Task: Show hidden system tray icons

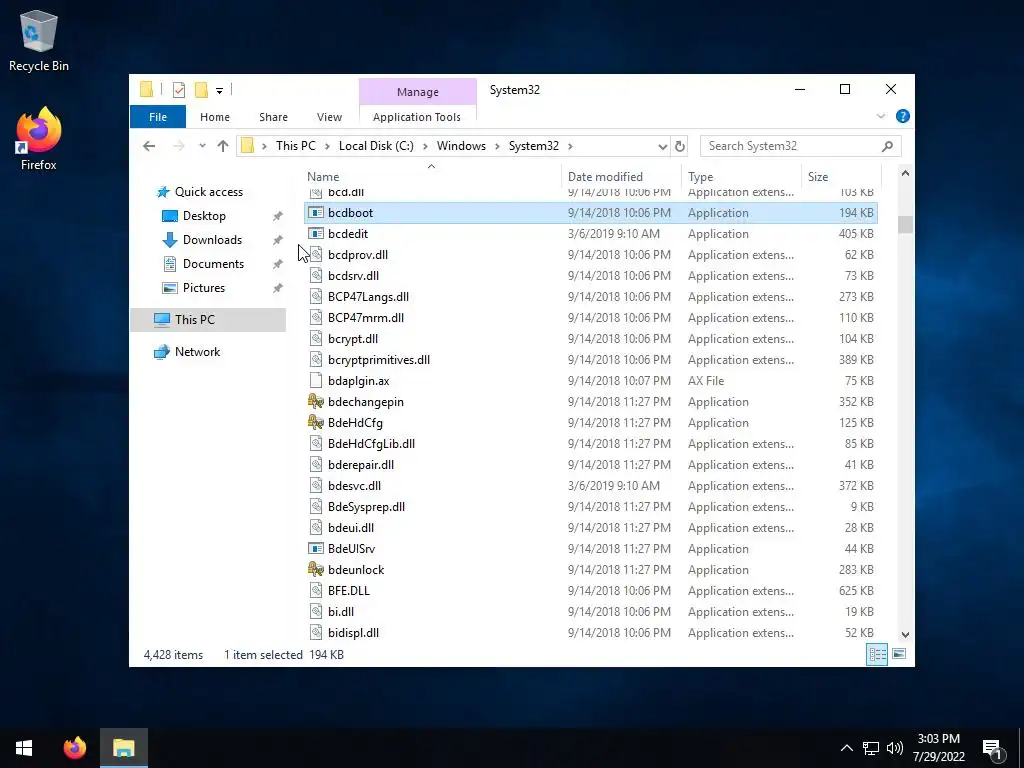Action: tap(846, 748)
